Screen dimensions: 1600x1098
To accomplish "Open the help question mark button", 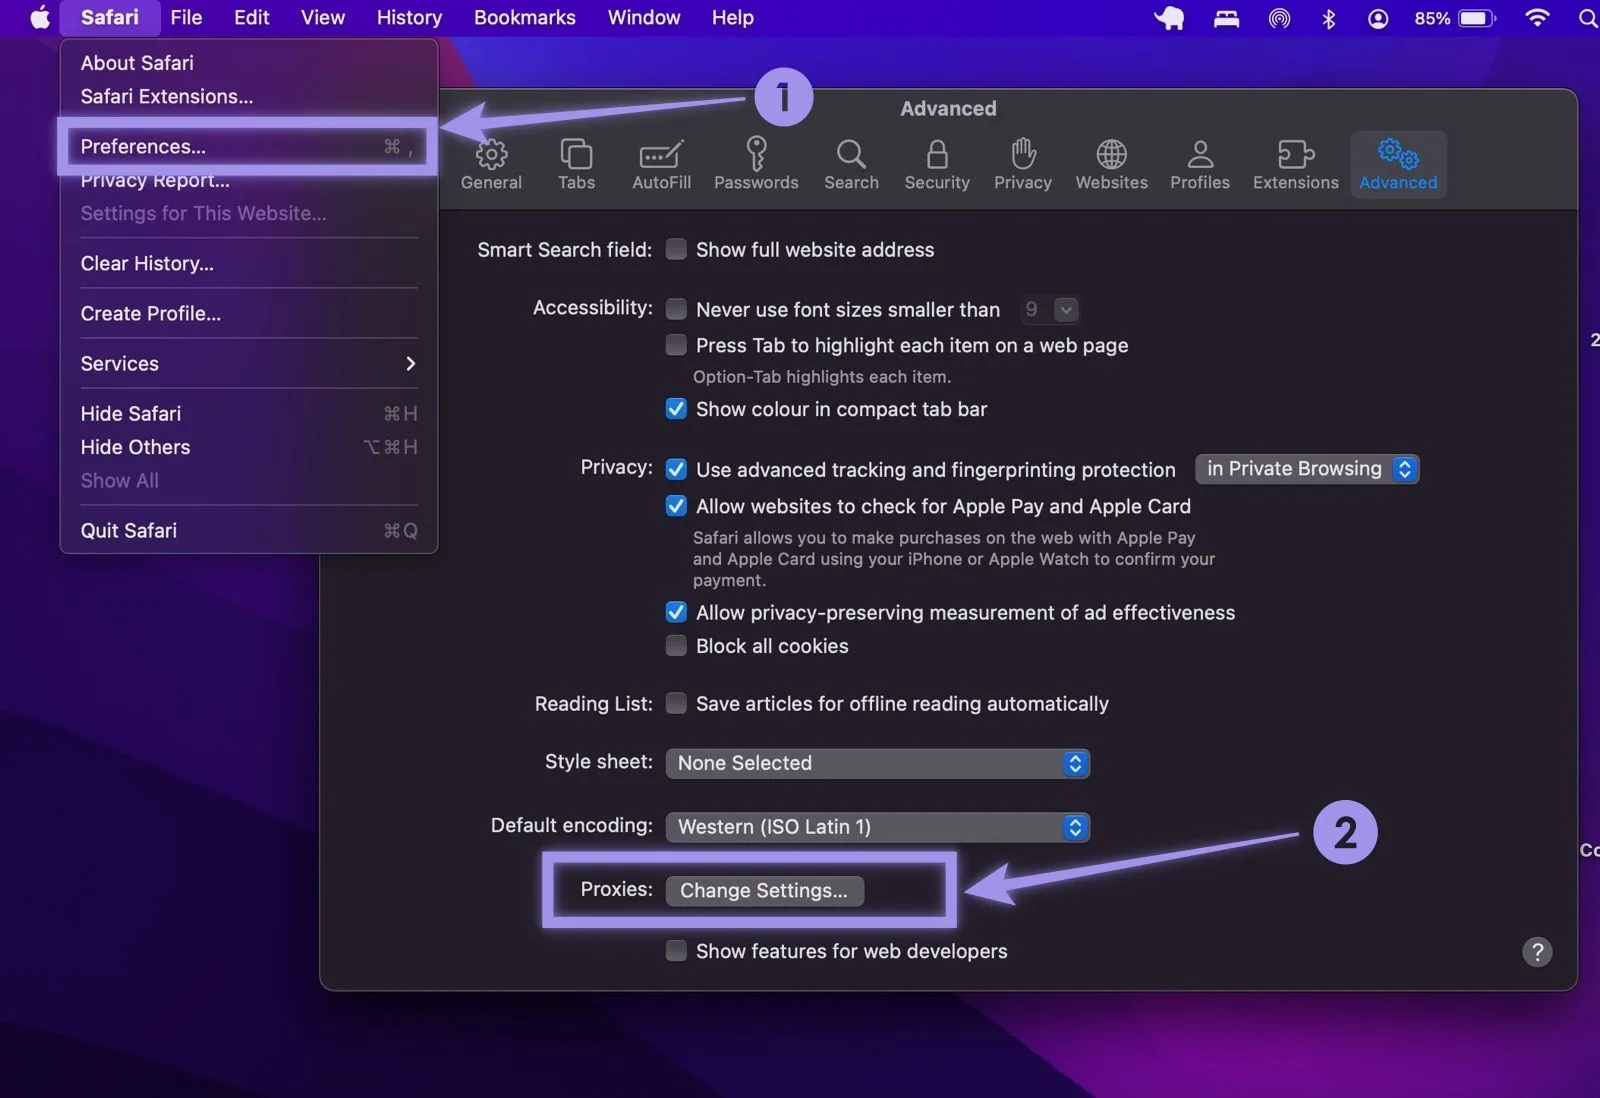I will [x=1537, y=952].
